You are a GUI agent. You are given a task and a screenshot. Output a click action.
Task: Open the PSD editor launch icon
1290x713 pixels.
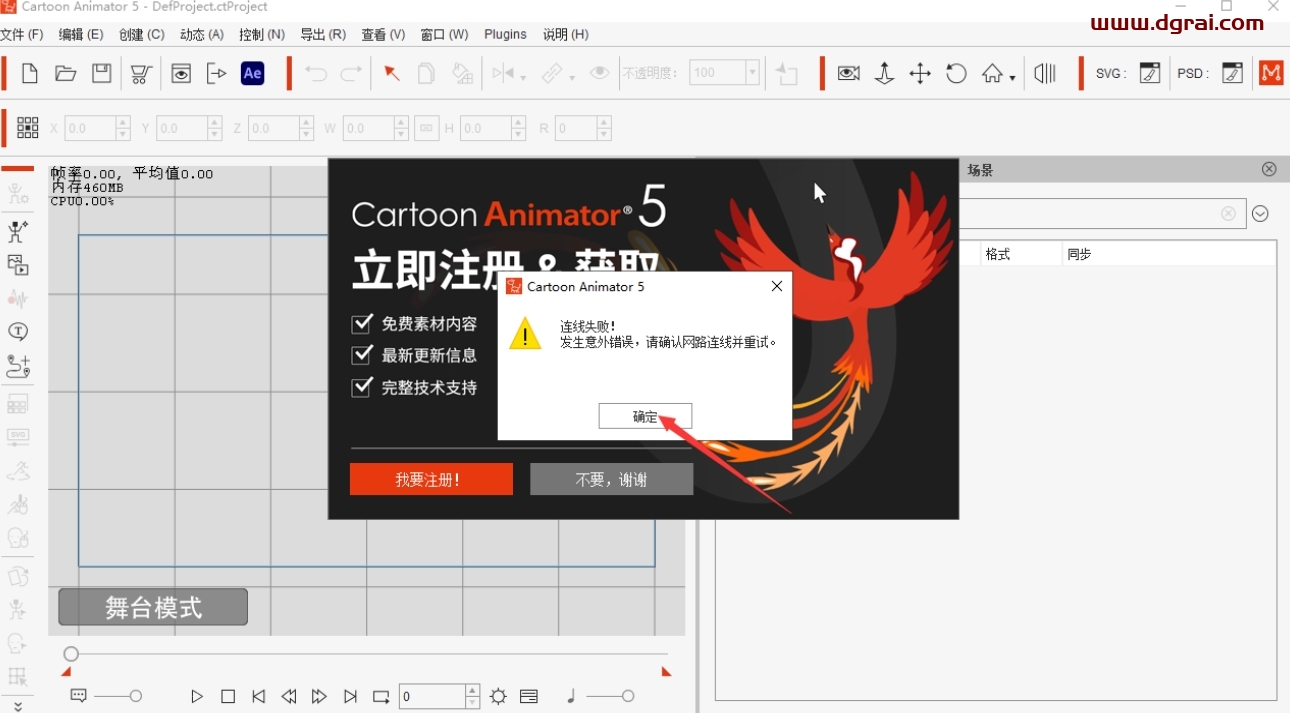point(1233,73)
